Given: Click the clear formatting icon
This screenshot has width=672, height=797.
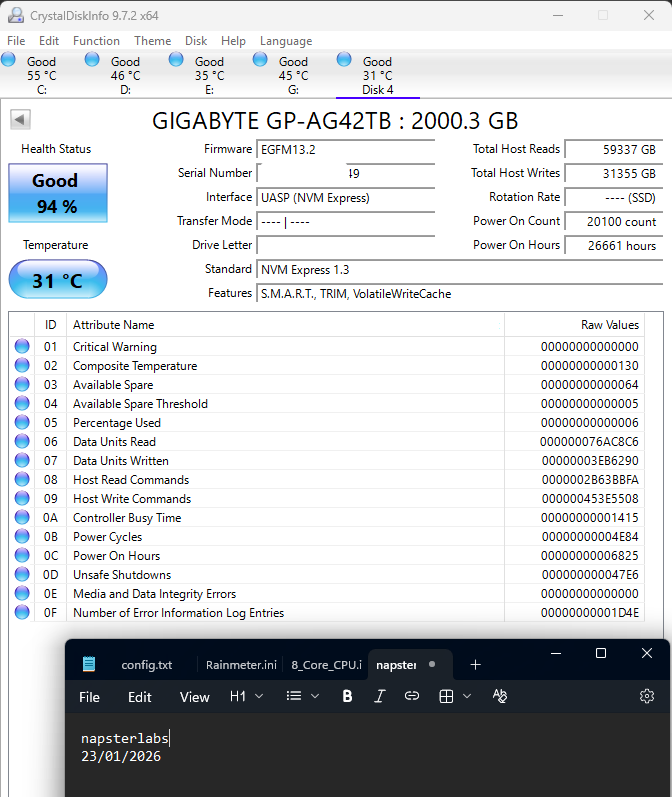Looking at the screenshot, I should [500, 696].
